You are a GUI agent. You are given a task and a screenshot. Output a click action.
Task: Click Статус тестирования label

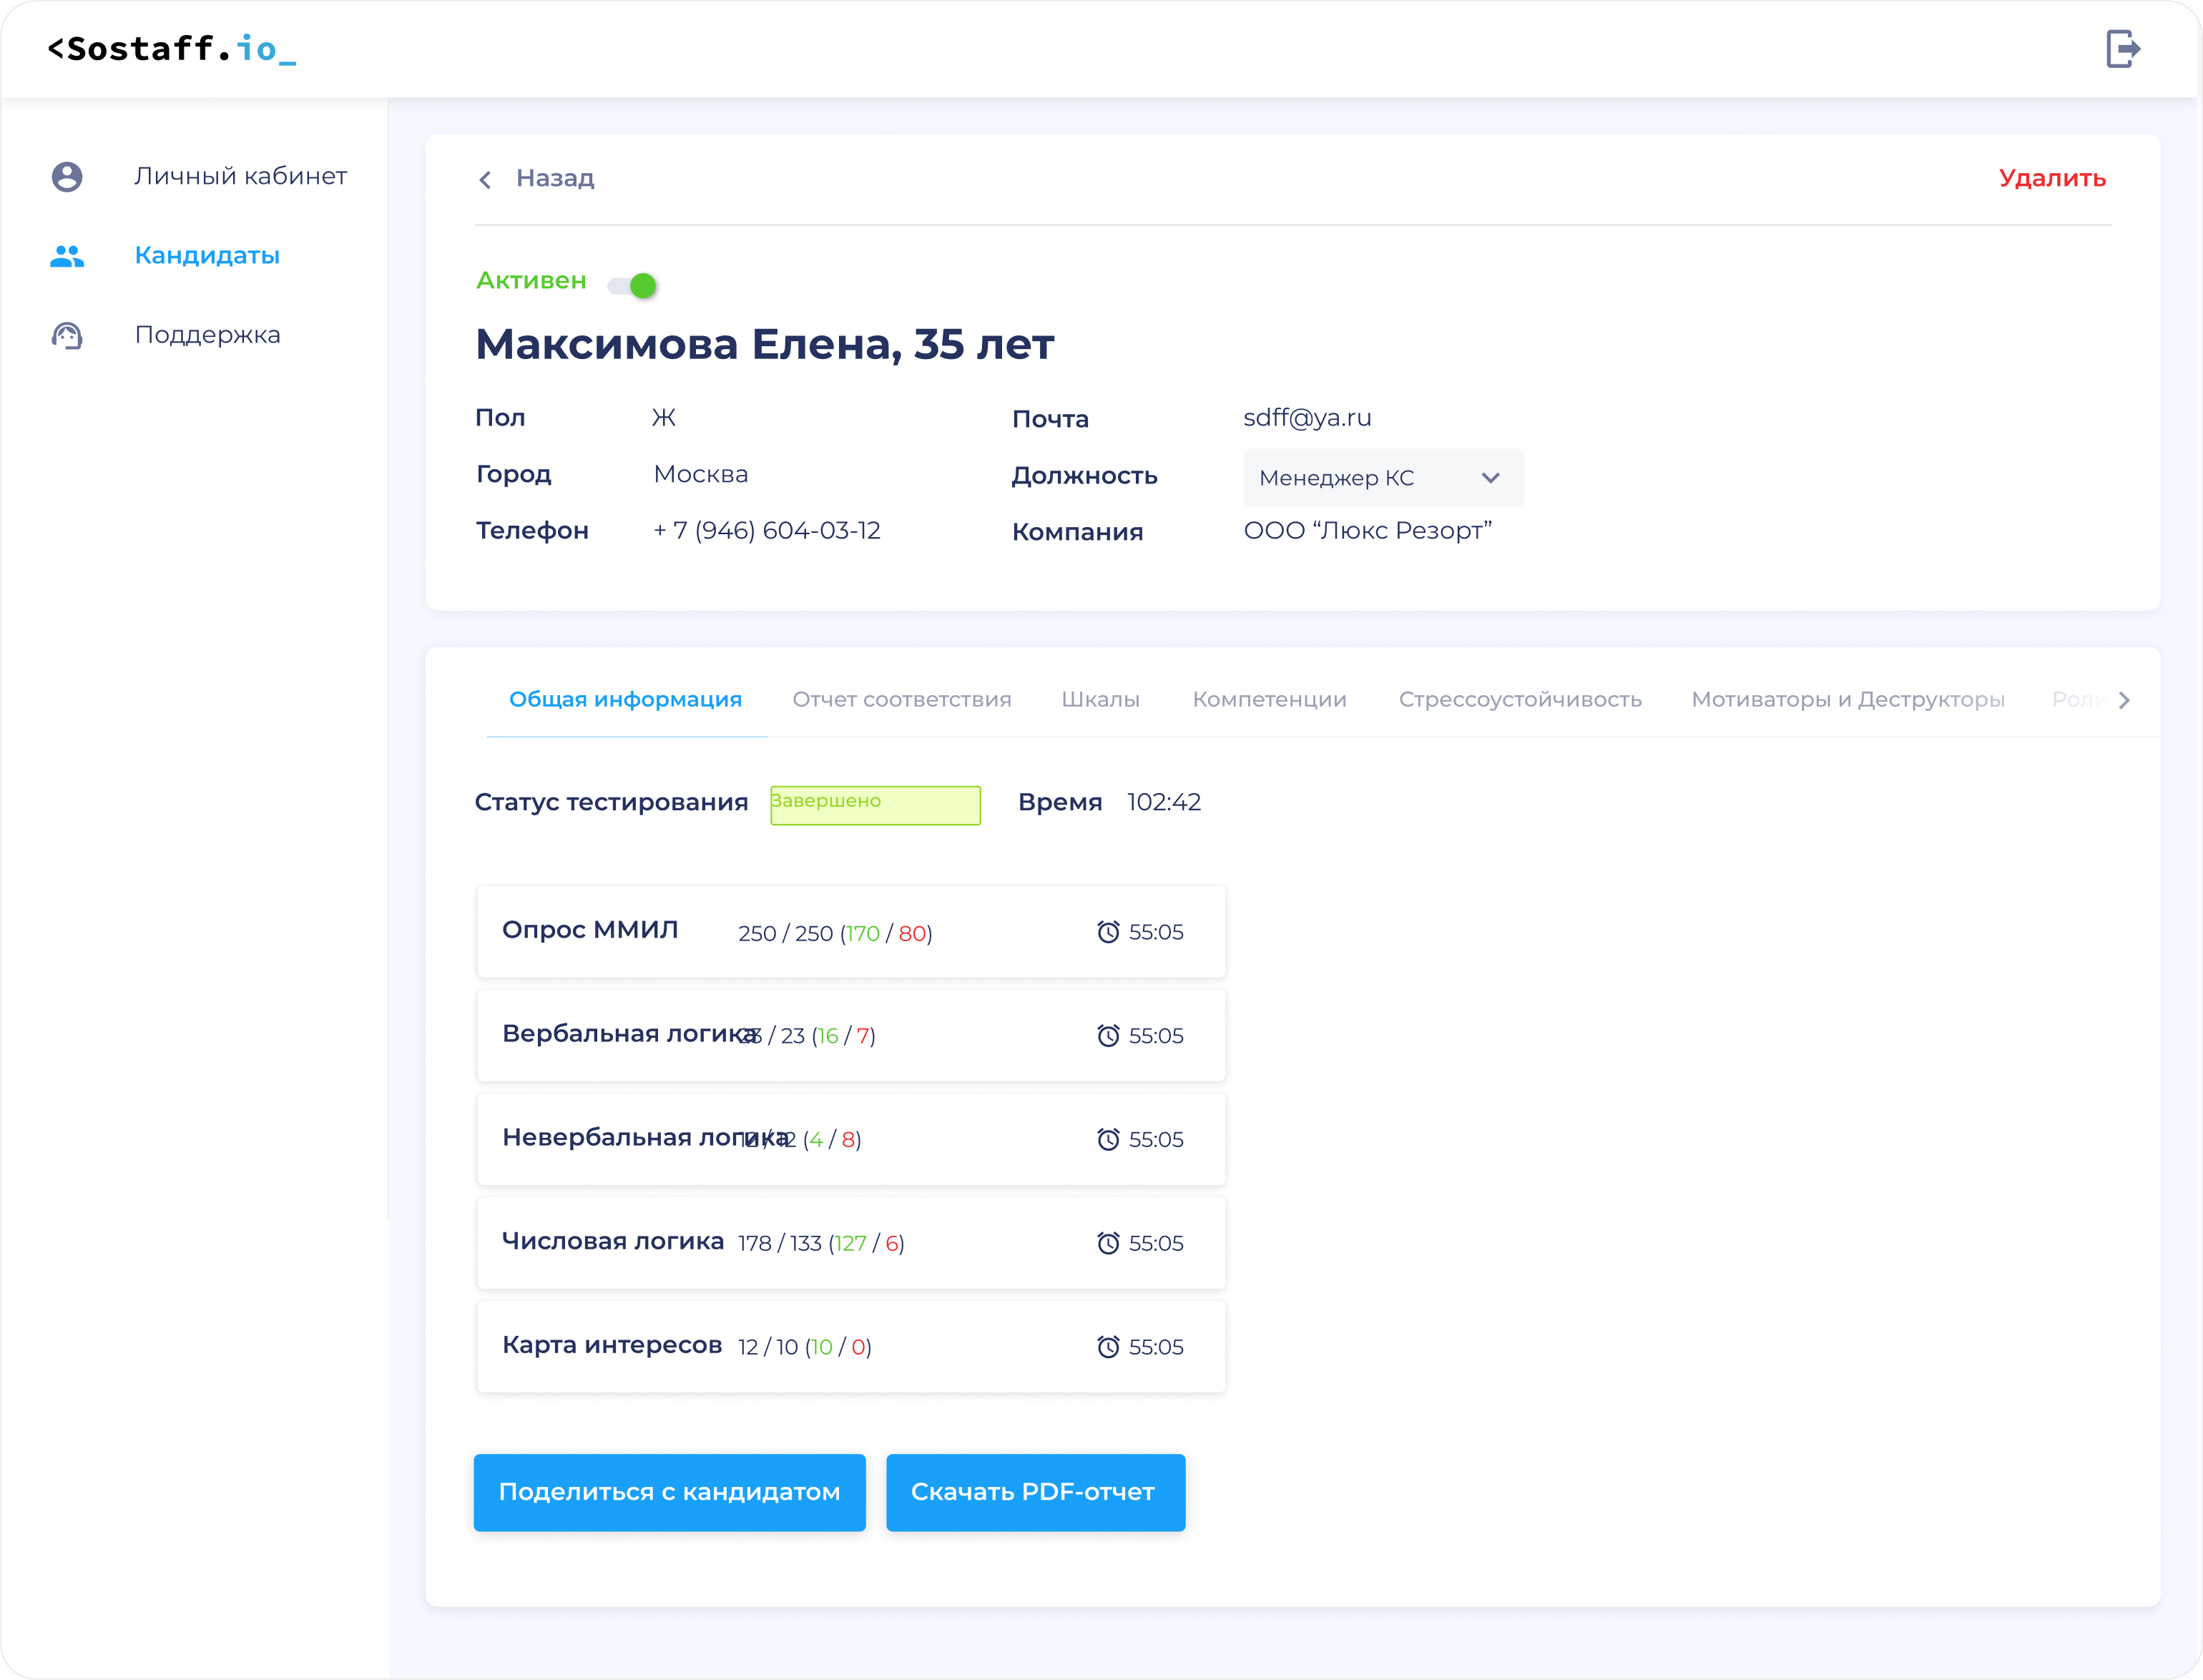[x=611, y=802]
